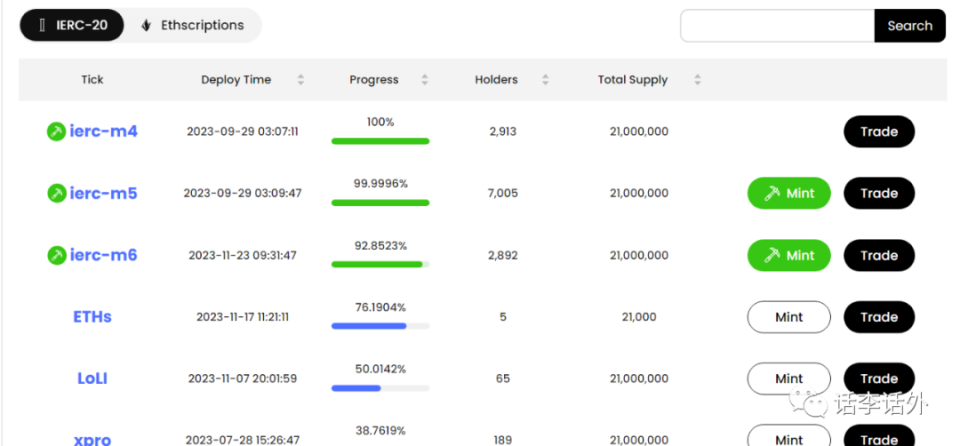Sort by Deploy Time arrows
This screenshot has height=446, width=960.
(301, 80)
